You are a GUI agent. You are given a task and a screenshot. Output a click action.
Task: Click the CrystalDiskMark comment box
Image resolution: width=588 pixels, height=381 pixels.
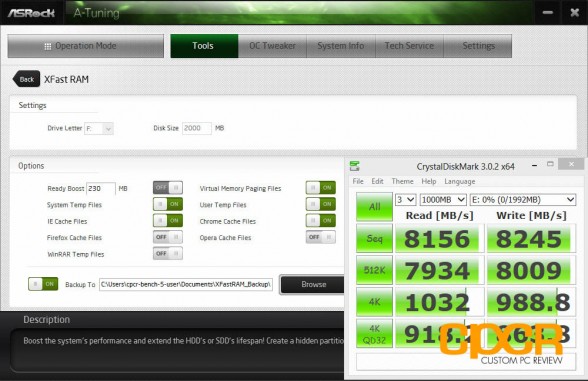click(466, 362)
